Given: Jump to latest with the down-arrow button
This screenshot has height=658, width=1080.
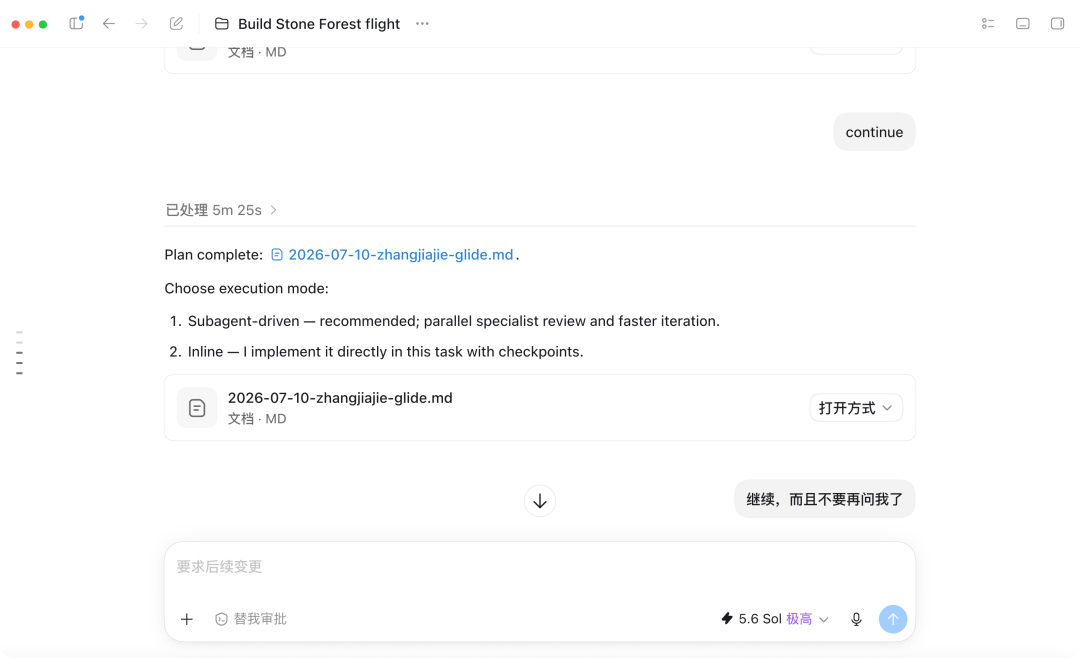Looking at the screenshot, I should click(x=540, y=501).
